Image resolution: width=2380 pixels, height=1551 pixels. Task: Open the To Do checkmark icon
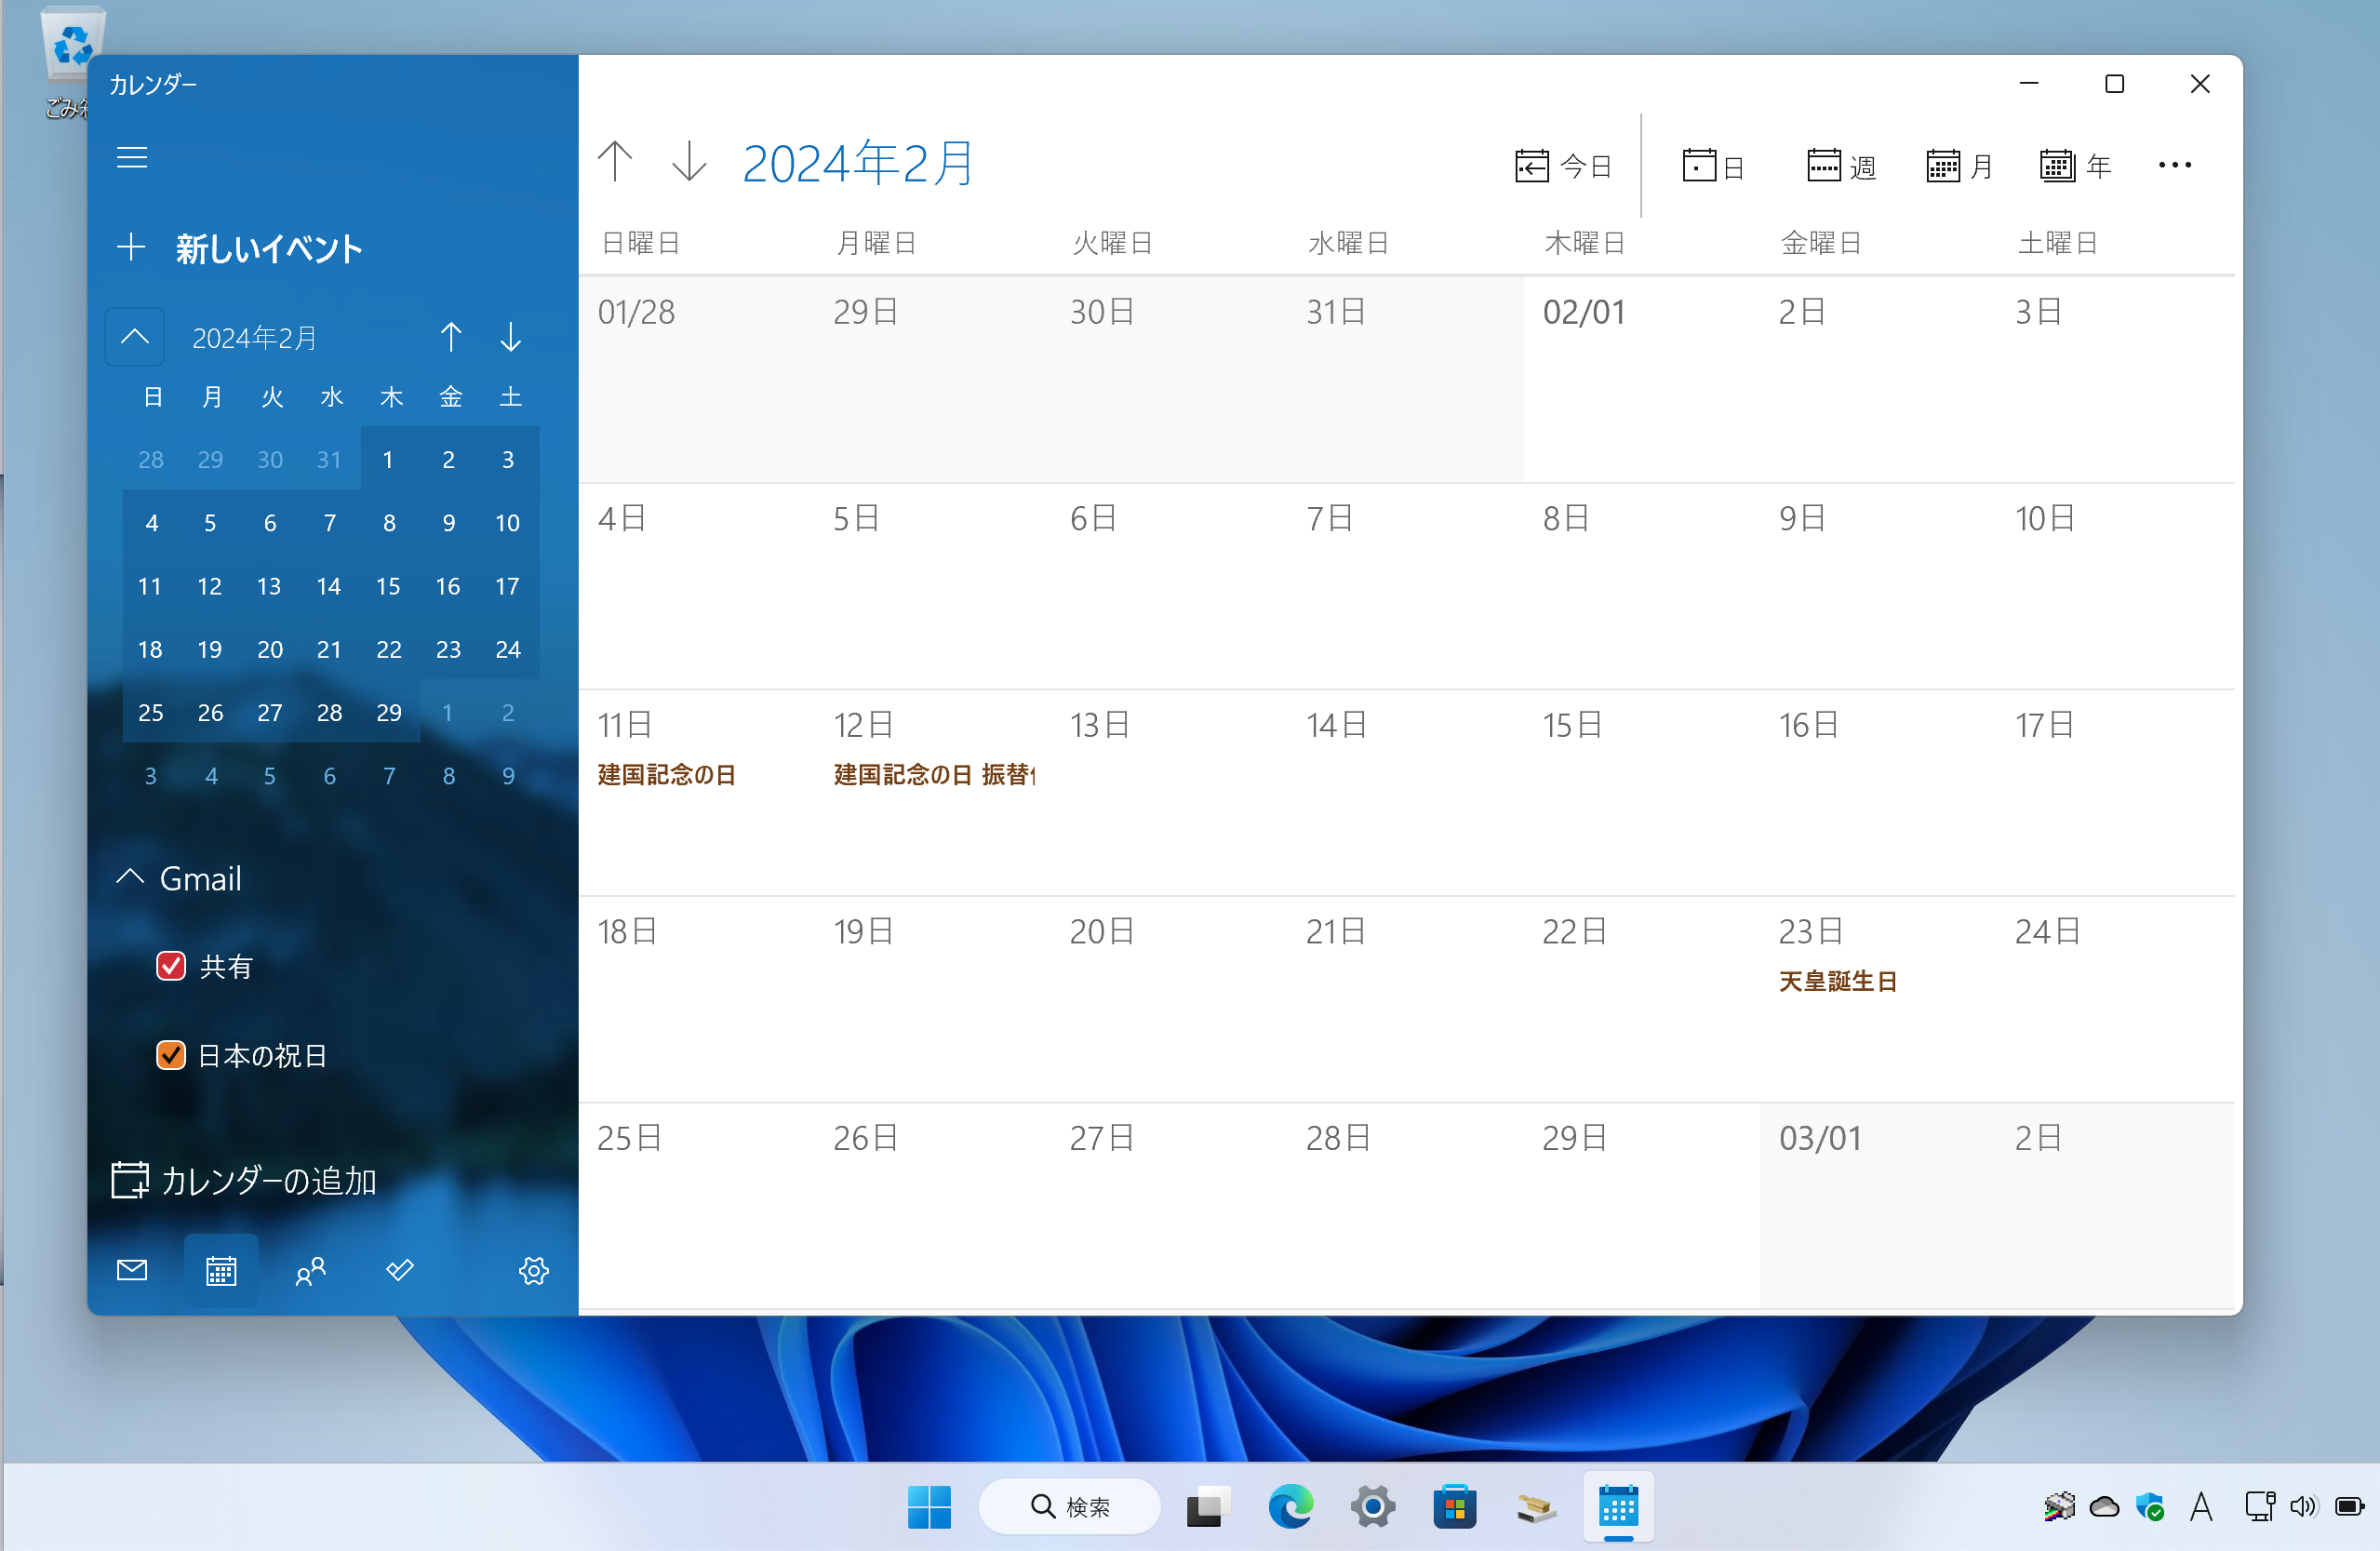point(399,1270)
